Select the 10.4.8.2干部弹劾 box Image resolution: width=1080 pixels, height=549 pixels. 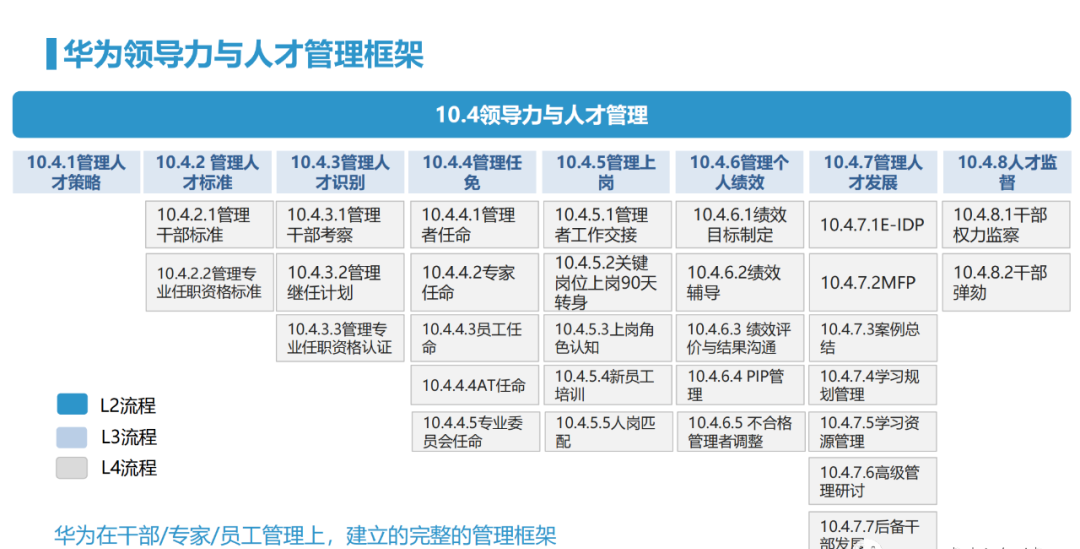(1006, 282)
